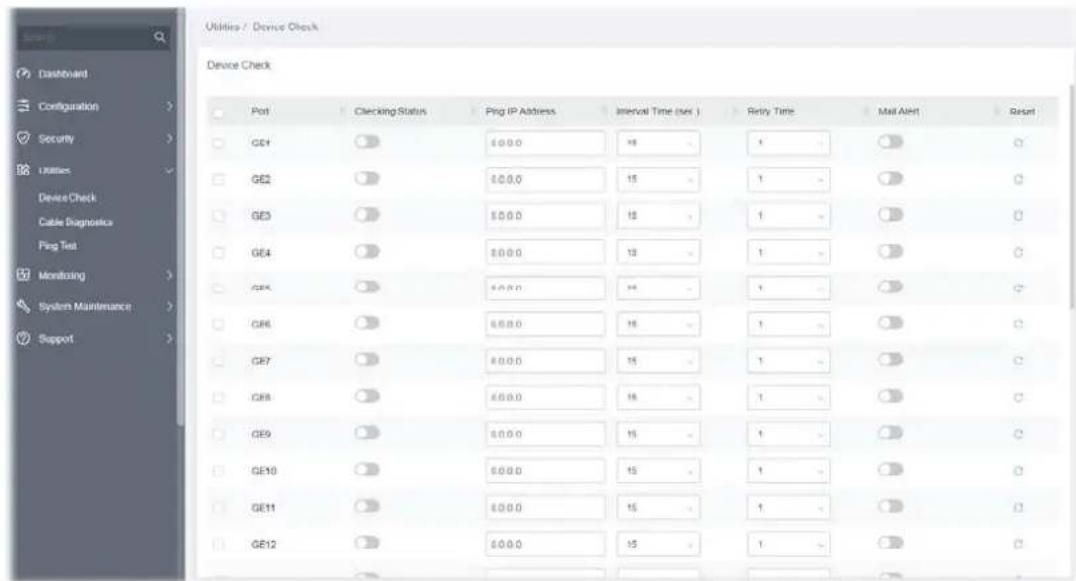Toggle Mail Alert switch for GE6
The width and height of the screenshot is (1076, 581).
(x=890, y=322)
